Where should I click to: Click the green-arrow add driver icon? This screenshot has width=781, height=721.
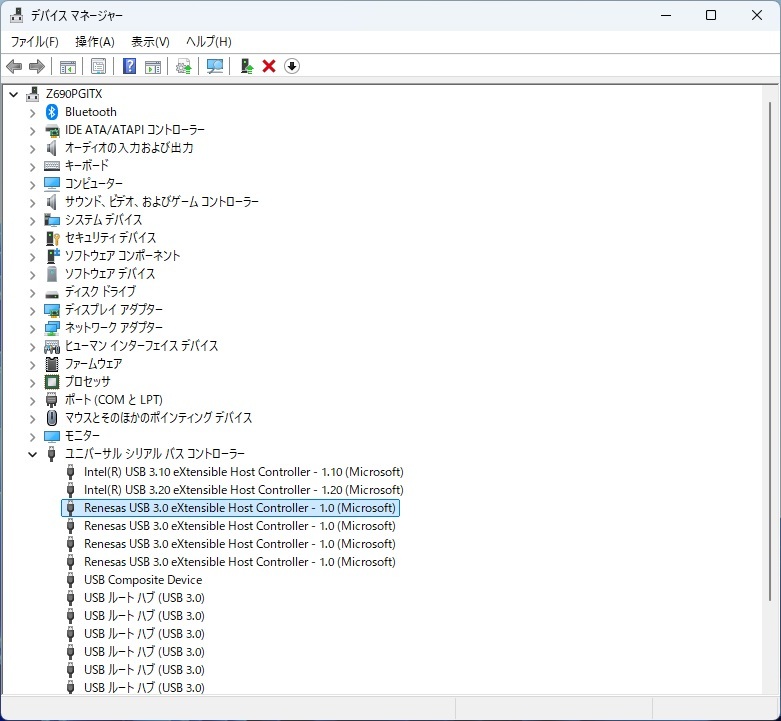tap(246, 66)
